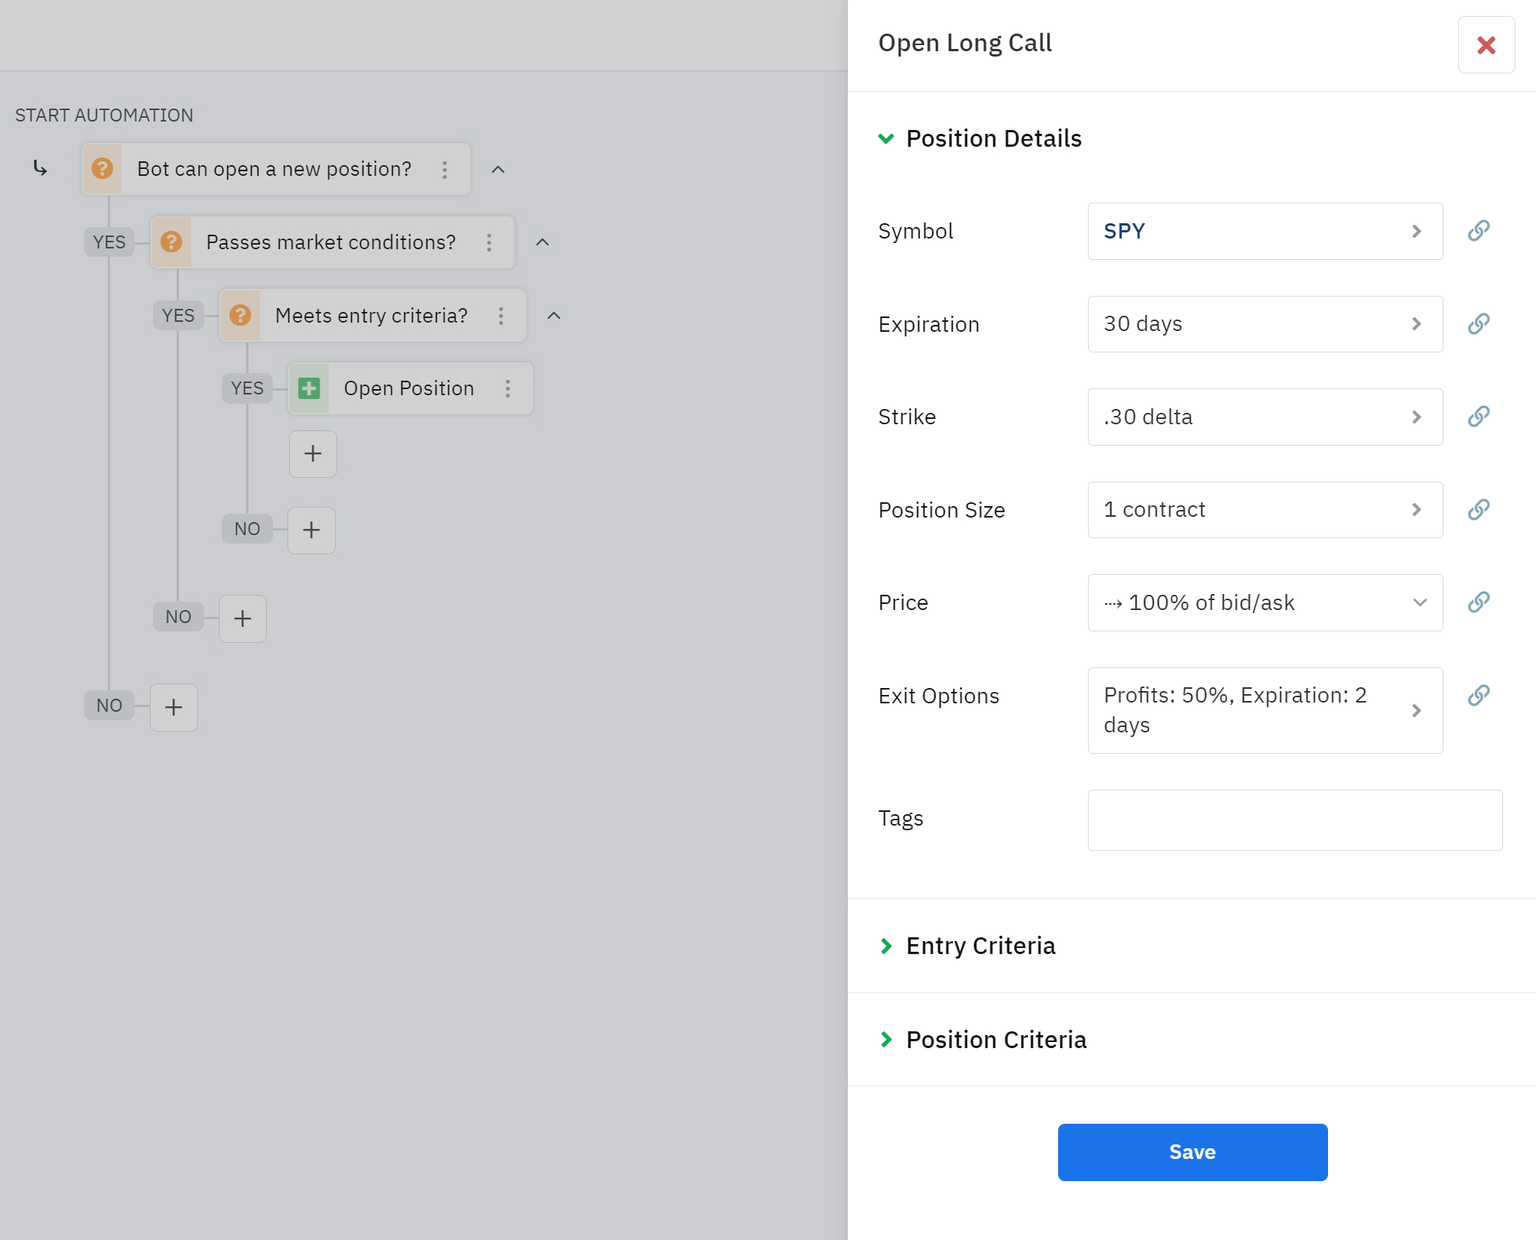Change the 30 days expiration setting
The width and height of the screenshot is (1536, 1240).
(x=1264, y=324)
